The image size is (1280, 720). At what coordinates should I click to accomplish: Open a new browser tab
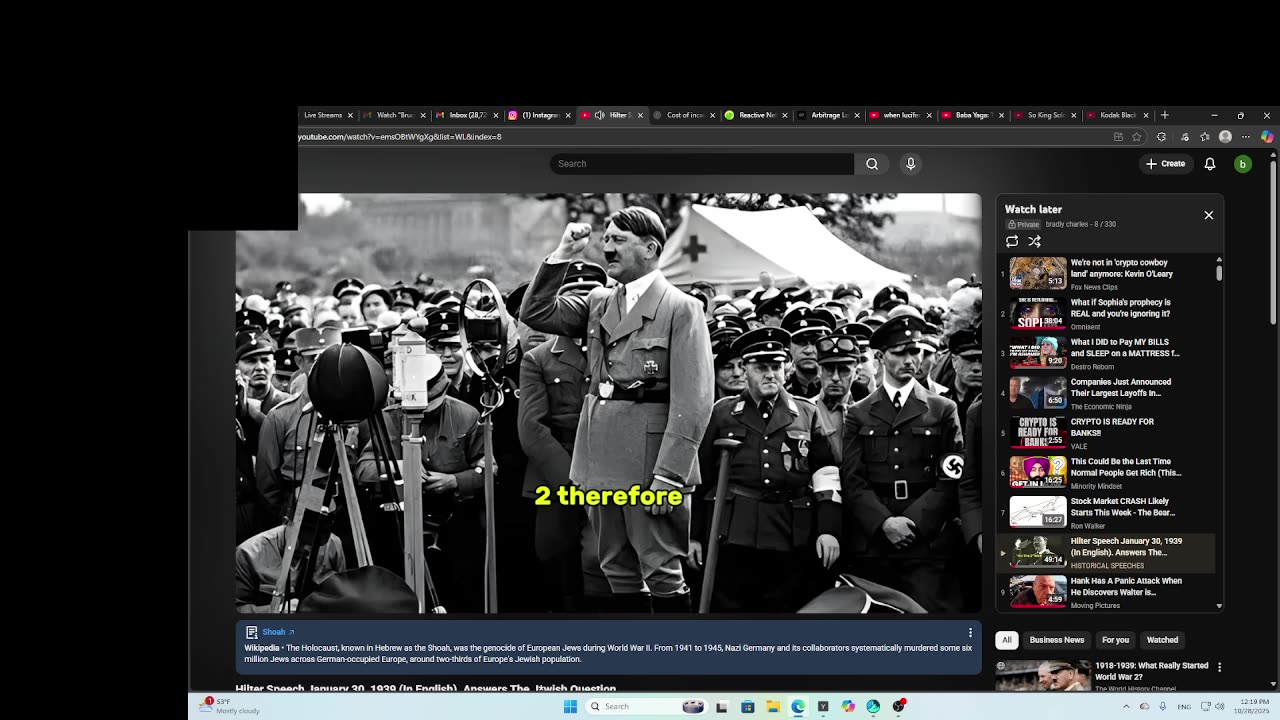(x=1164, y=115)
